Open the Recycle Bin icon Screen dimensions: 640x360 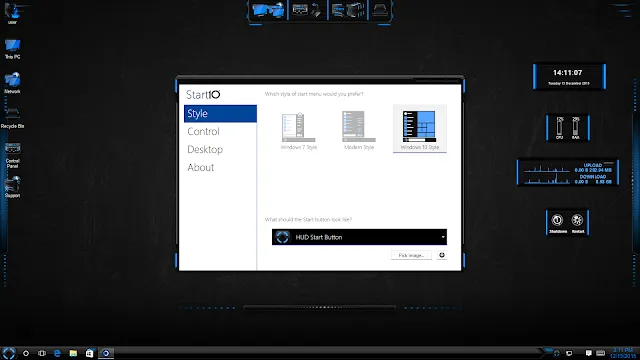(12, 118)
